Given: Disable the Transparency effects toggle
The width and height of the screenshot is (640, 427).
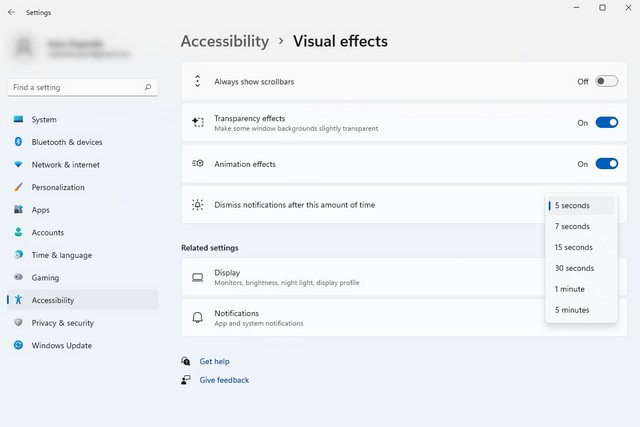Looking at the screenshot, I should (606, 123).
